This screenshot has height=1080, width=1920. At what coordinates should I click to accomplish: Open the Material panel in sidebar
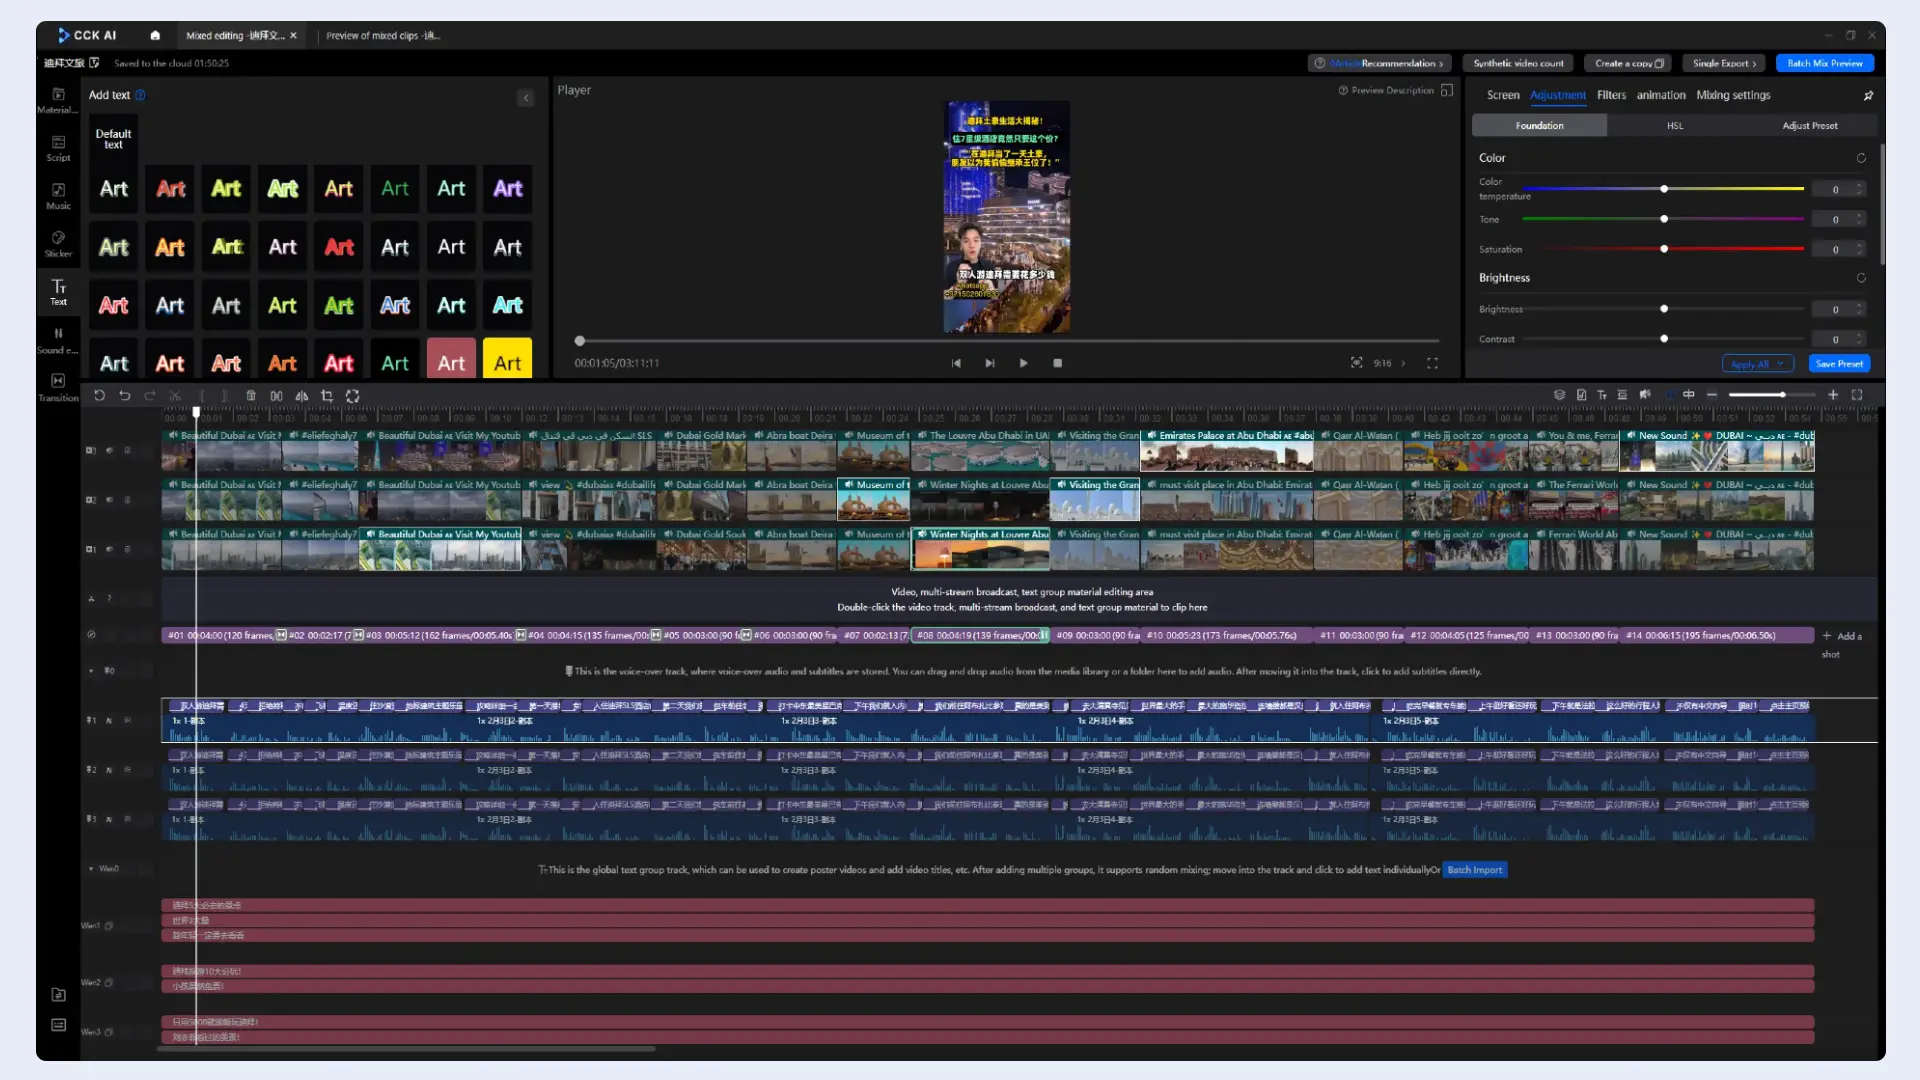(x=58, y=100)
